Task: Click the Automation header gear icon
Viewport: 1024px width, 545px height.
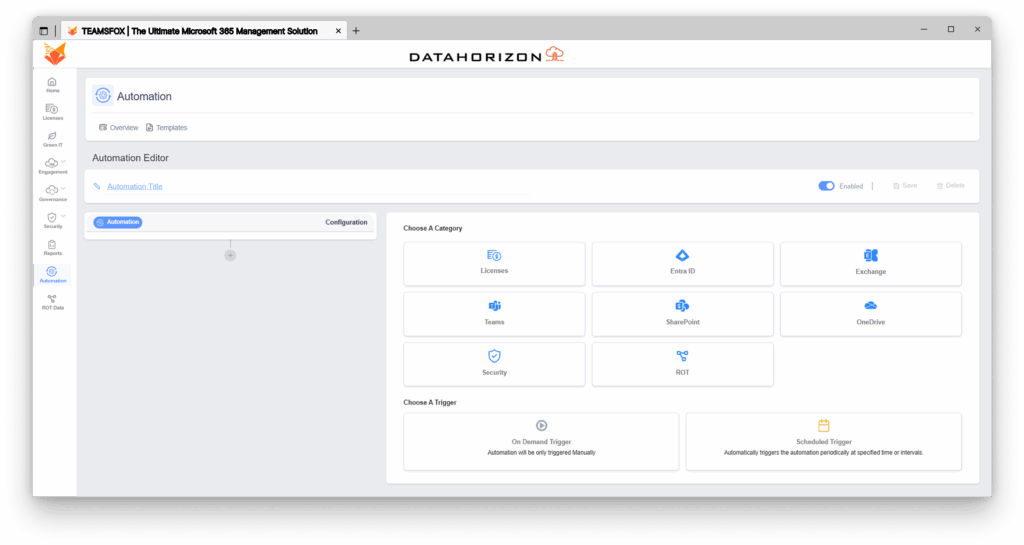Action: coord(103,95)
